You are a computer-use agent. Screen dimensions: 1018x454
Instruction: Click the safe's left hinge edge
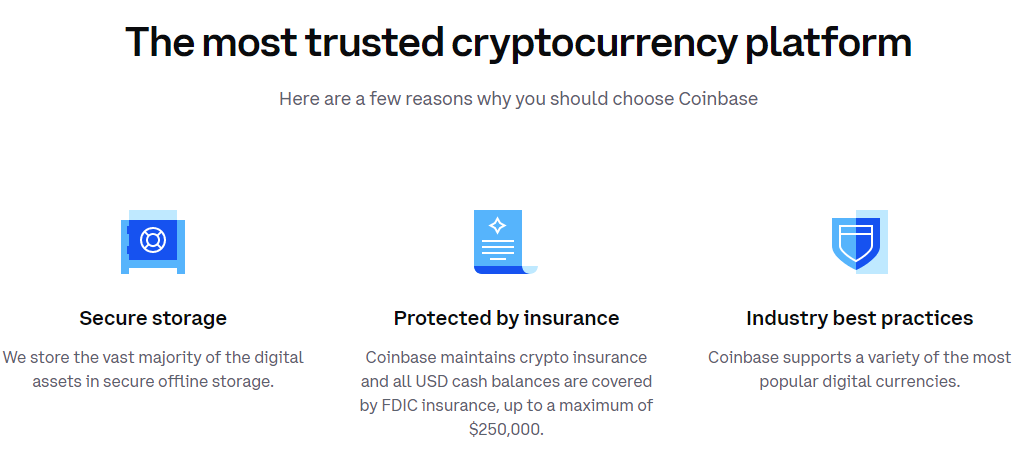click(128, 240)
